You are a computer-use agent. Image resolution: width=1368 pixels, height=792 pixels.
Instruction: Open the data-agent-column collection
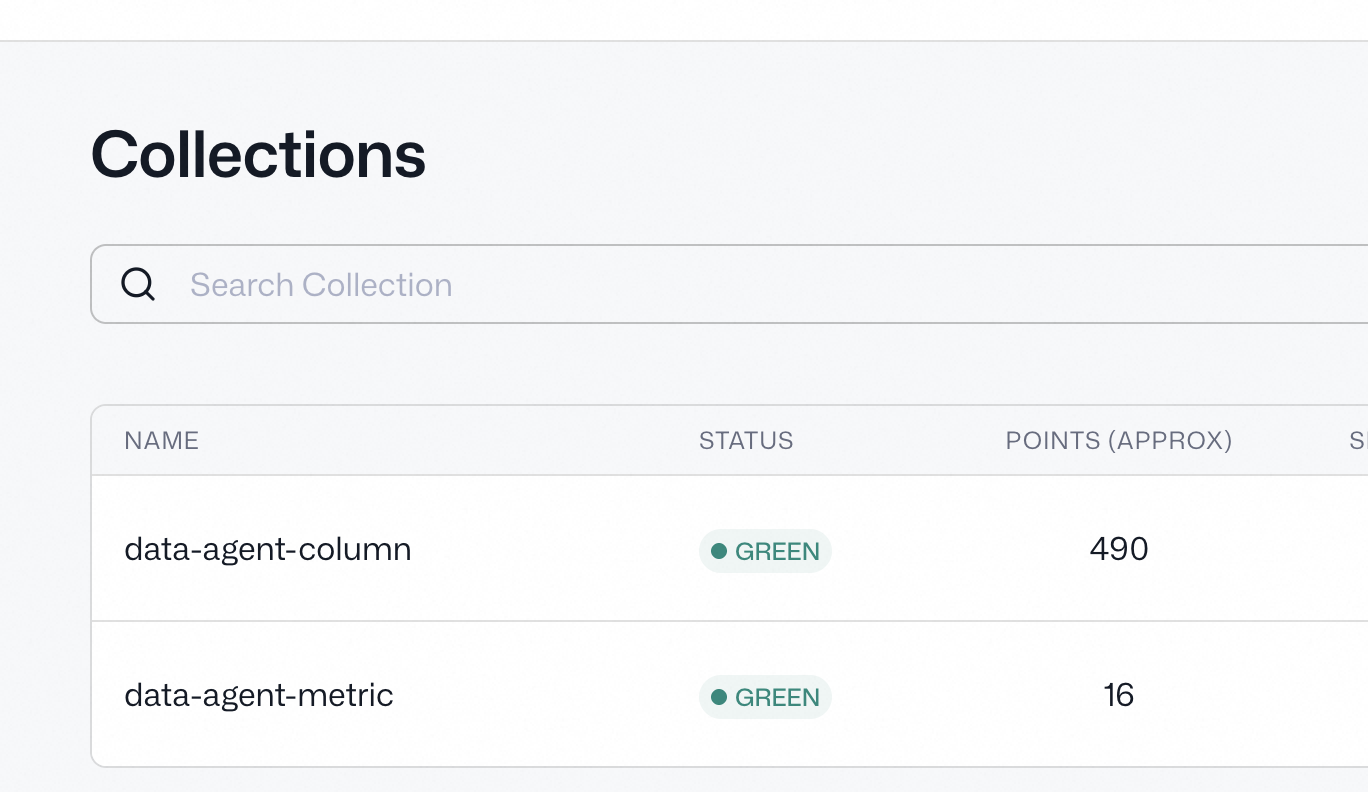268,549
